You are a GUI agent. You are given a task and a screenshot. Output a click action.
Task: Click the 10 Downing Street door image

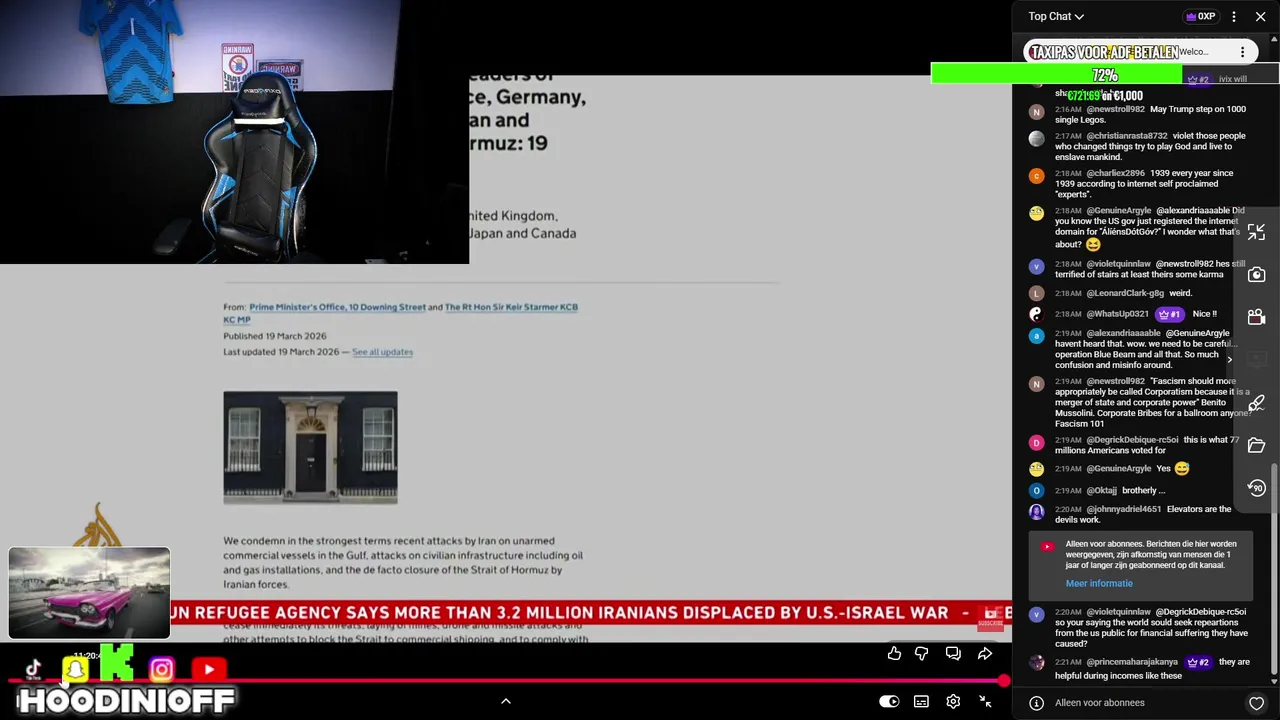(310, 447)
